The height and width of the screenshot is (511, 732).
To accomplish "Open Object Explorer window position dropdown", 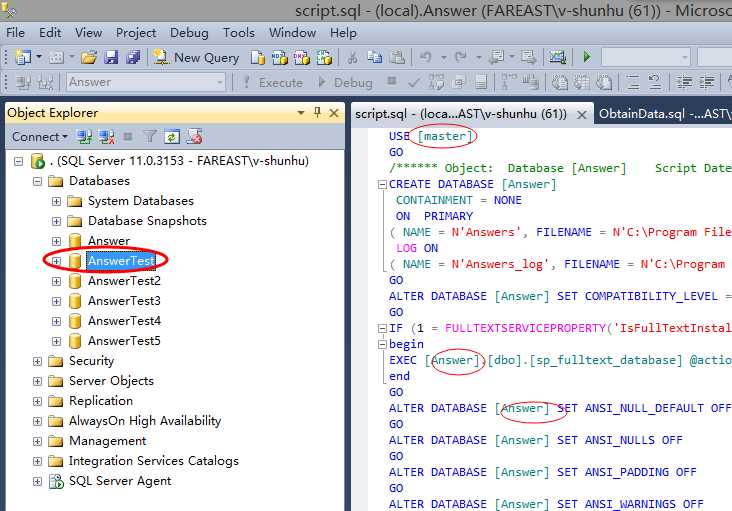I will 301,113.
